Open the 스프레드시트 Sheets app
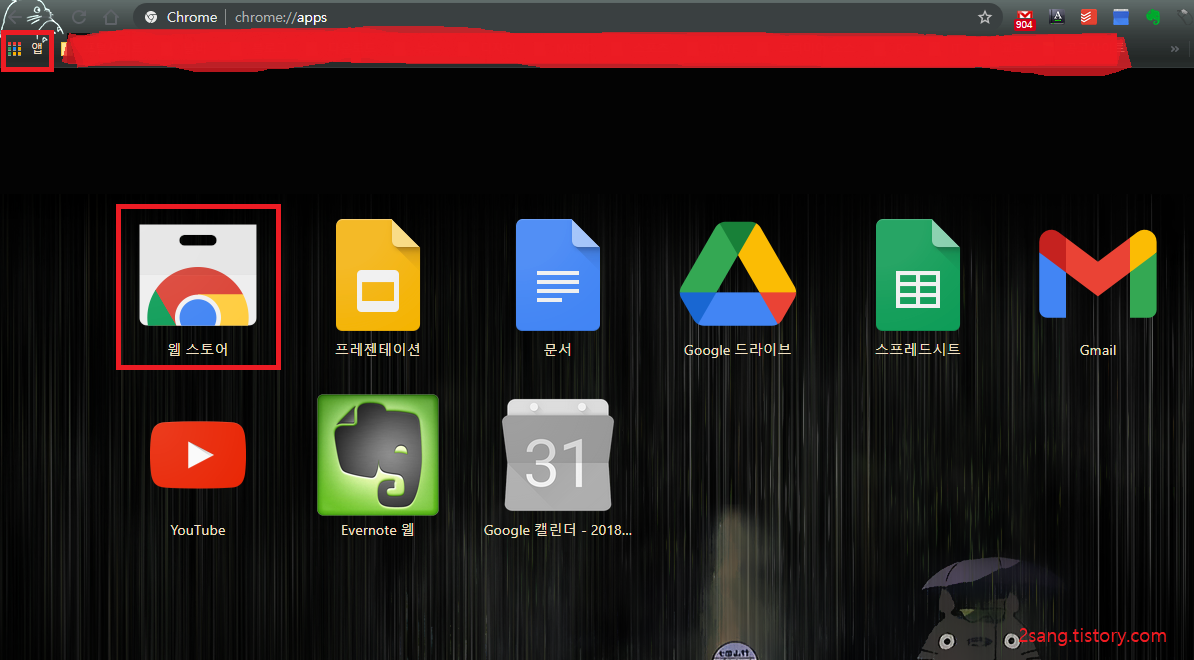 (x=918, y=289)
